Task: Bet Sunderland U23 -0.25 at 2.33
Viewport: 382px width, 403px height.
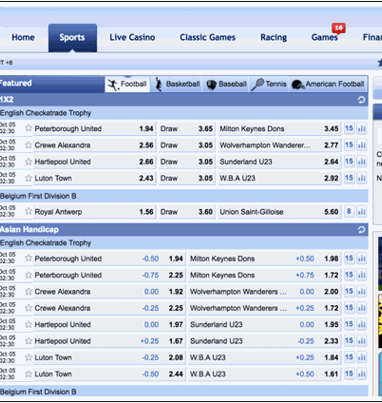Action: (265, 341)
